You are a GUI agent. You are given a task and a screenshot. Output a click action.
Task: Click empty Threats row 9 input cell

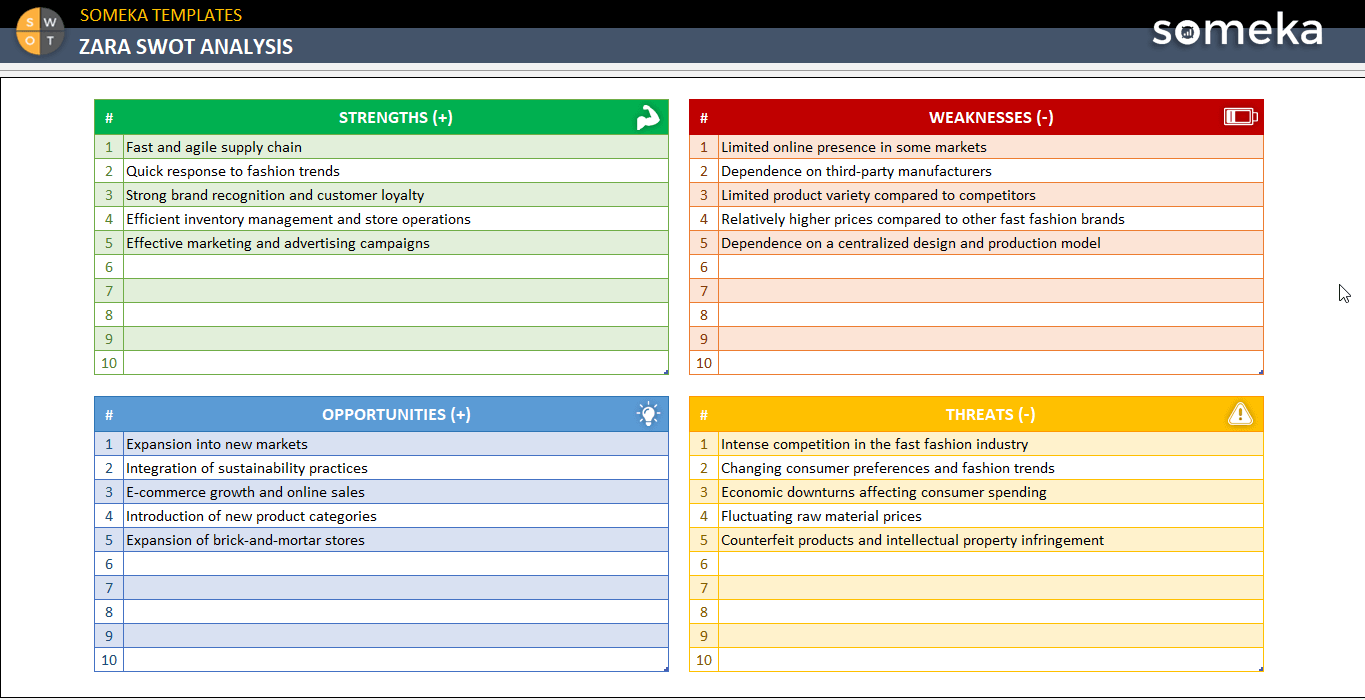991,636
